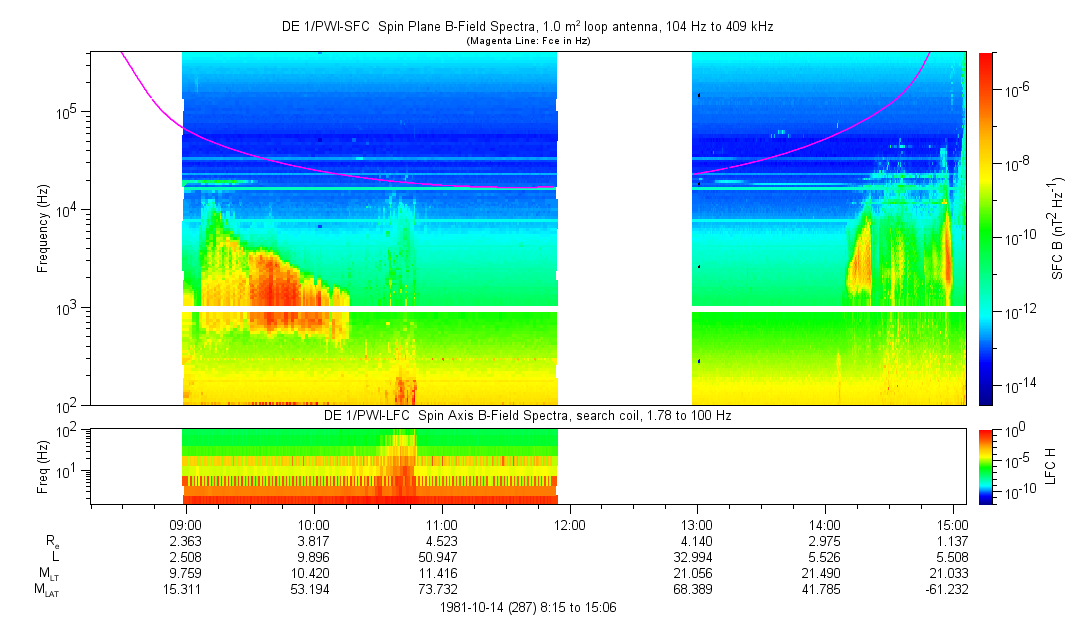Click the 14:00 time axis tick label

pos(825,524)
